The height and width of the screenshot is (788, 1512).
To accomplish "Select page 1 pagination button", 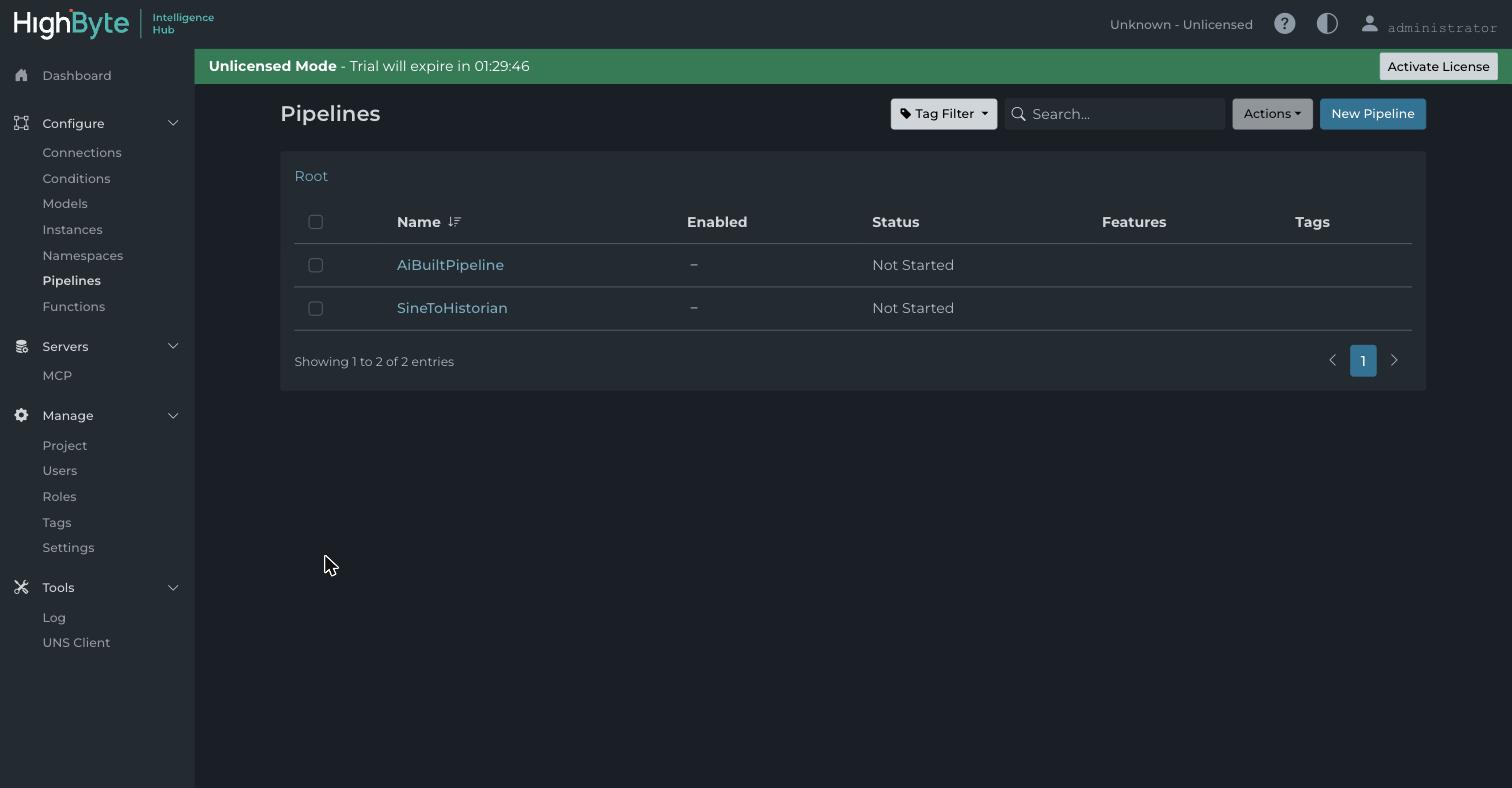I will 1363,361.
